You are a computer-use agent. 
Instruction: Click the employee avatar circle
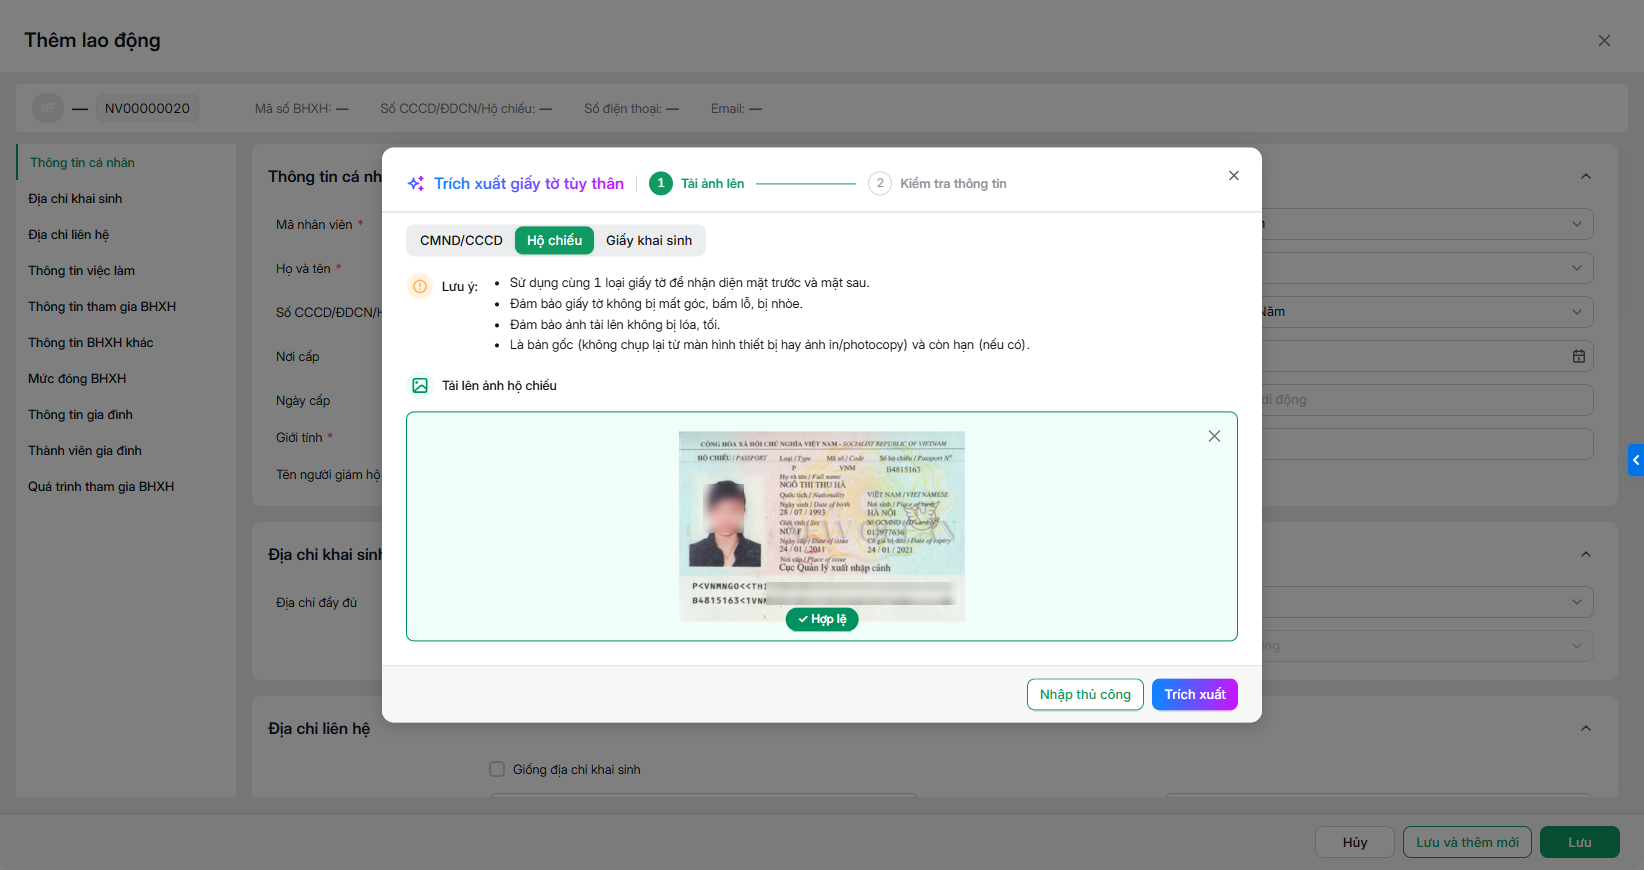pos(48,108)
